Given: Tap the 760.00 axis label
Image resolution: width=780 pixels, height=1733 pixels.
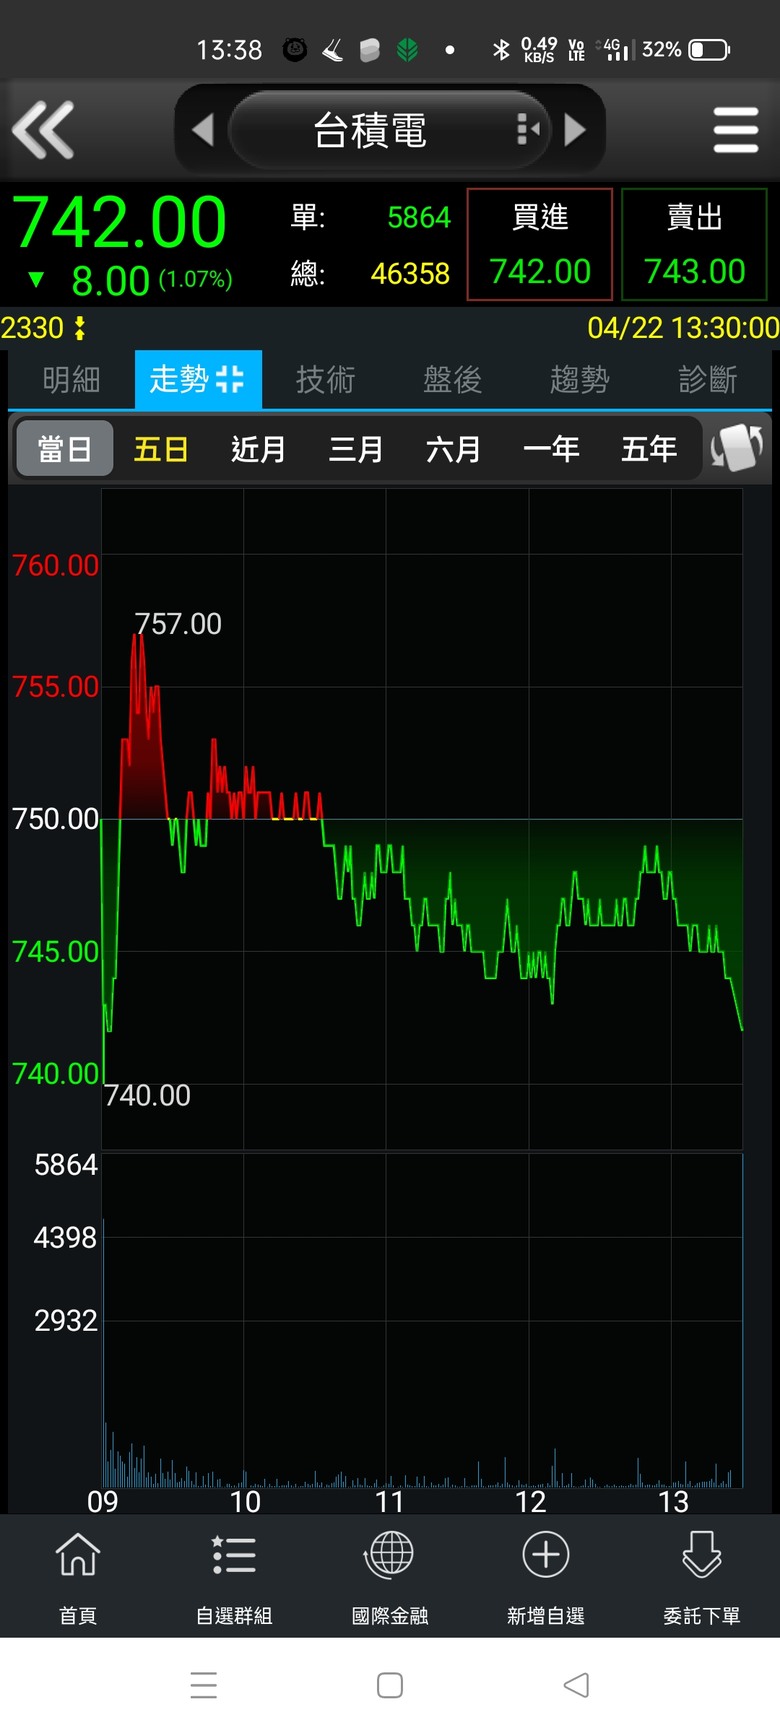Looking at the screenshot, I should coord(55,565).
